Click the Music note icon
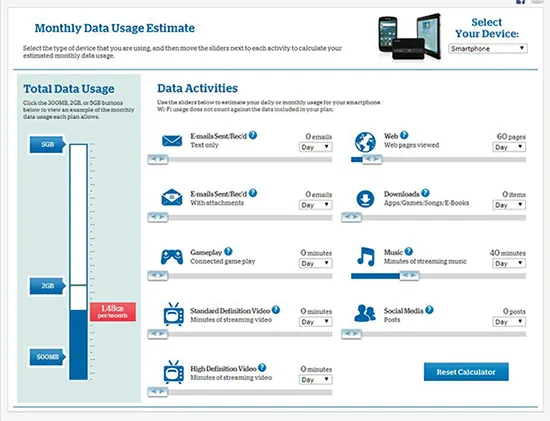This screenshot has width=550, height=421. [x=365, y=256]
